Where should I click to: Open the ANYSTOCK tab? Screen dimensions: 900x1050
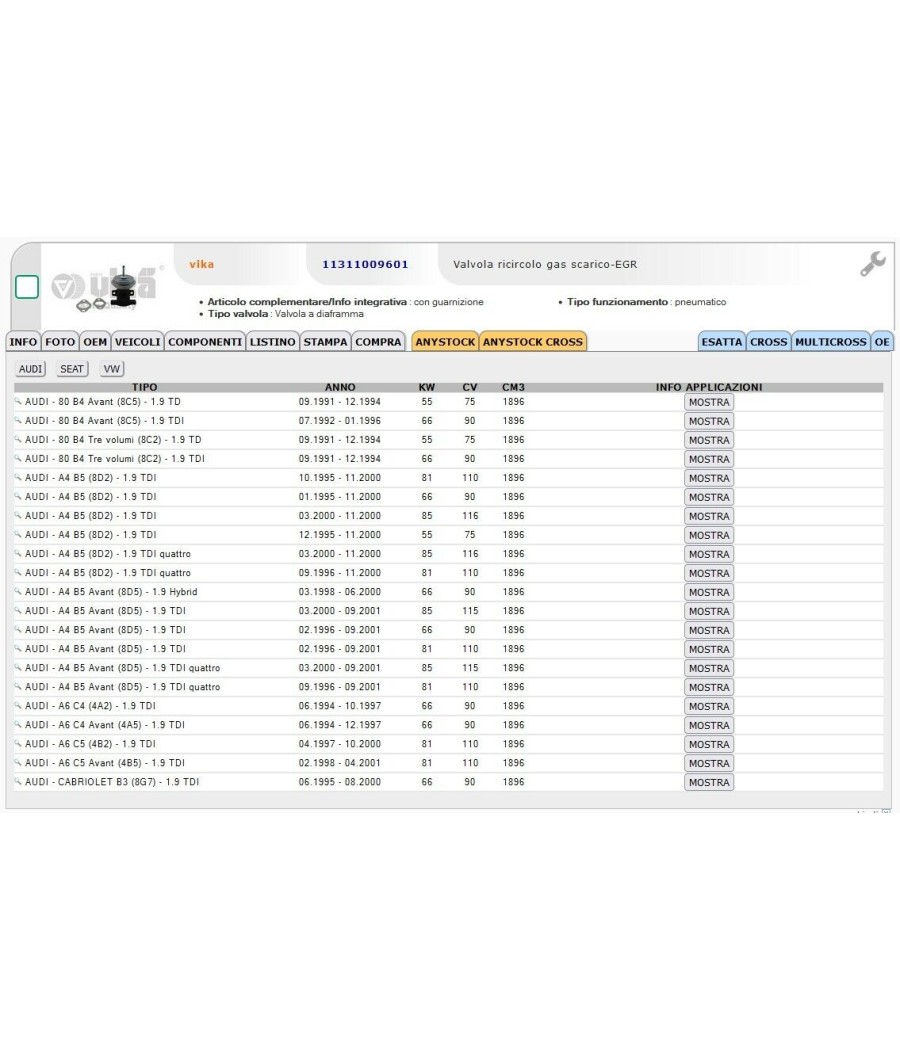pyautogui.click(x=445, y=342)
